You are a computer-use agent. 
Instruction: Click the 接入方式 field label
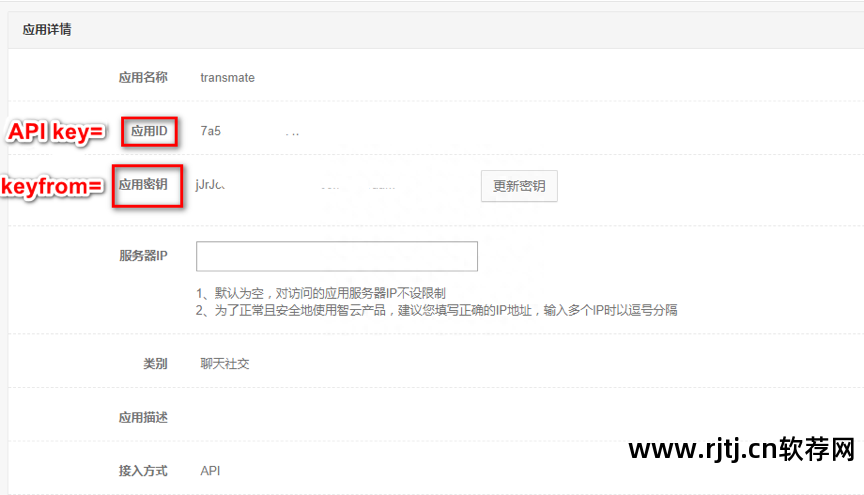[143, 471]
